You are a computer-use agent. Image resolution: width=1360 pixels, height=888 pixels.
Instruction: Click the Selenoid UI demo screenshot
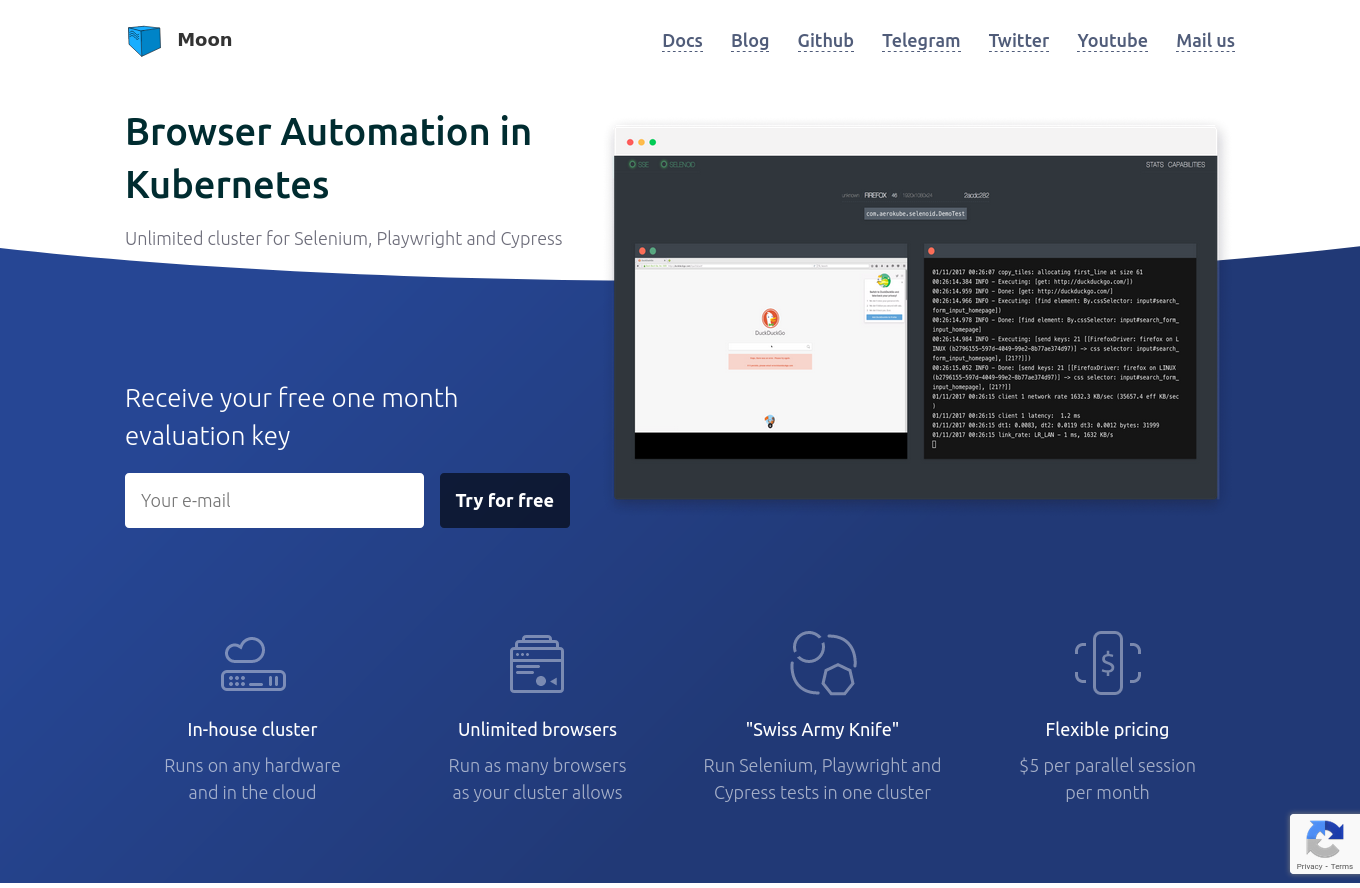[x=916, y=312]
